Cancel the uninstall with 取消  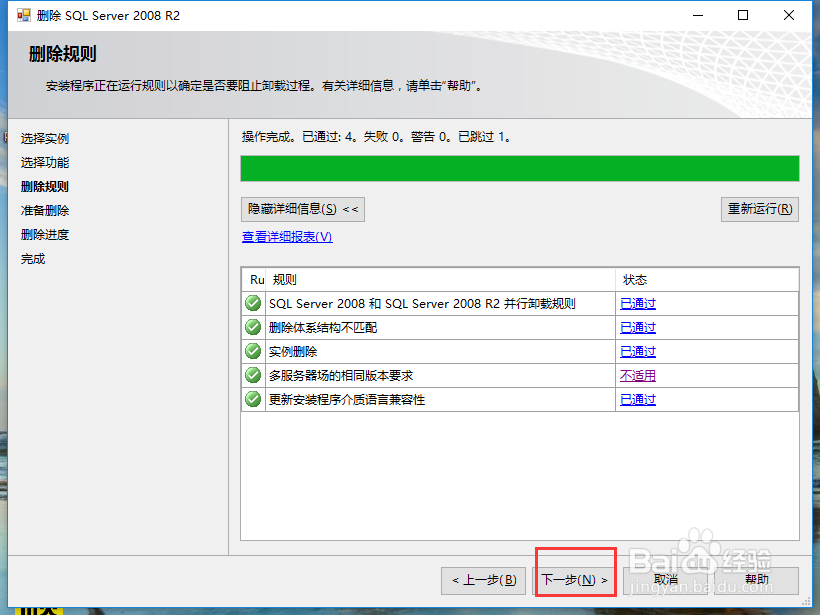[666, 580]
